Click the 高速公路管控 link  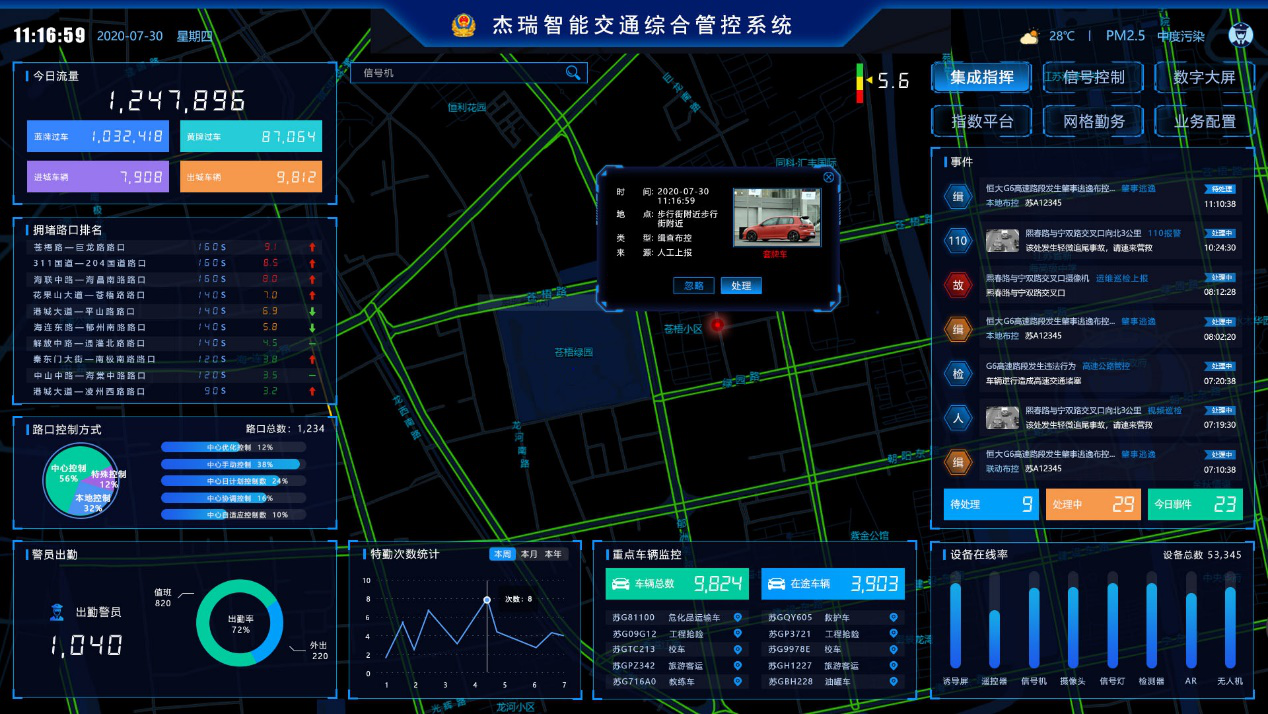1105,366
